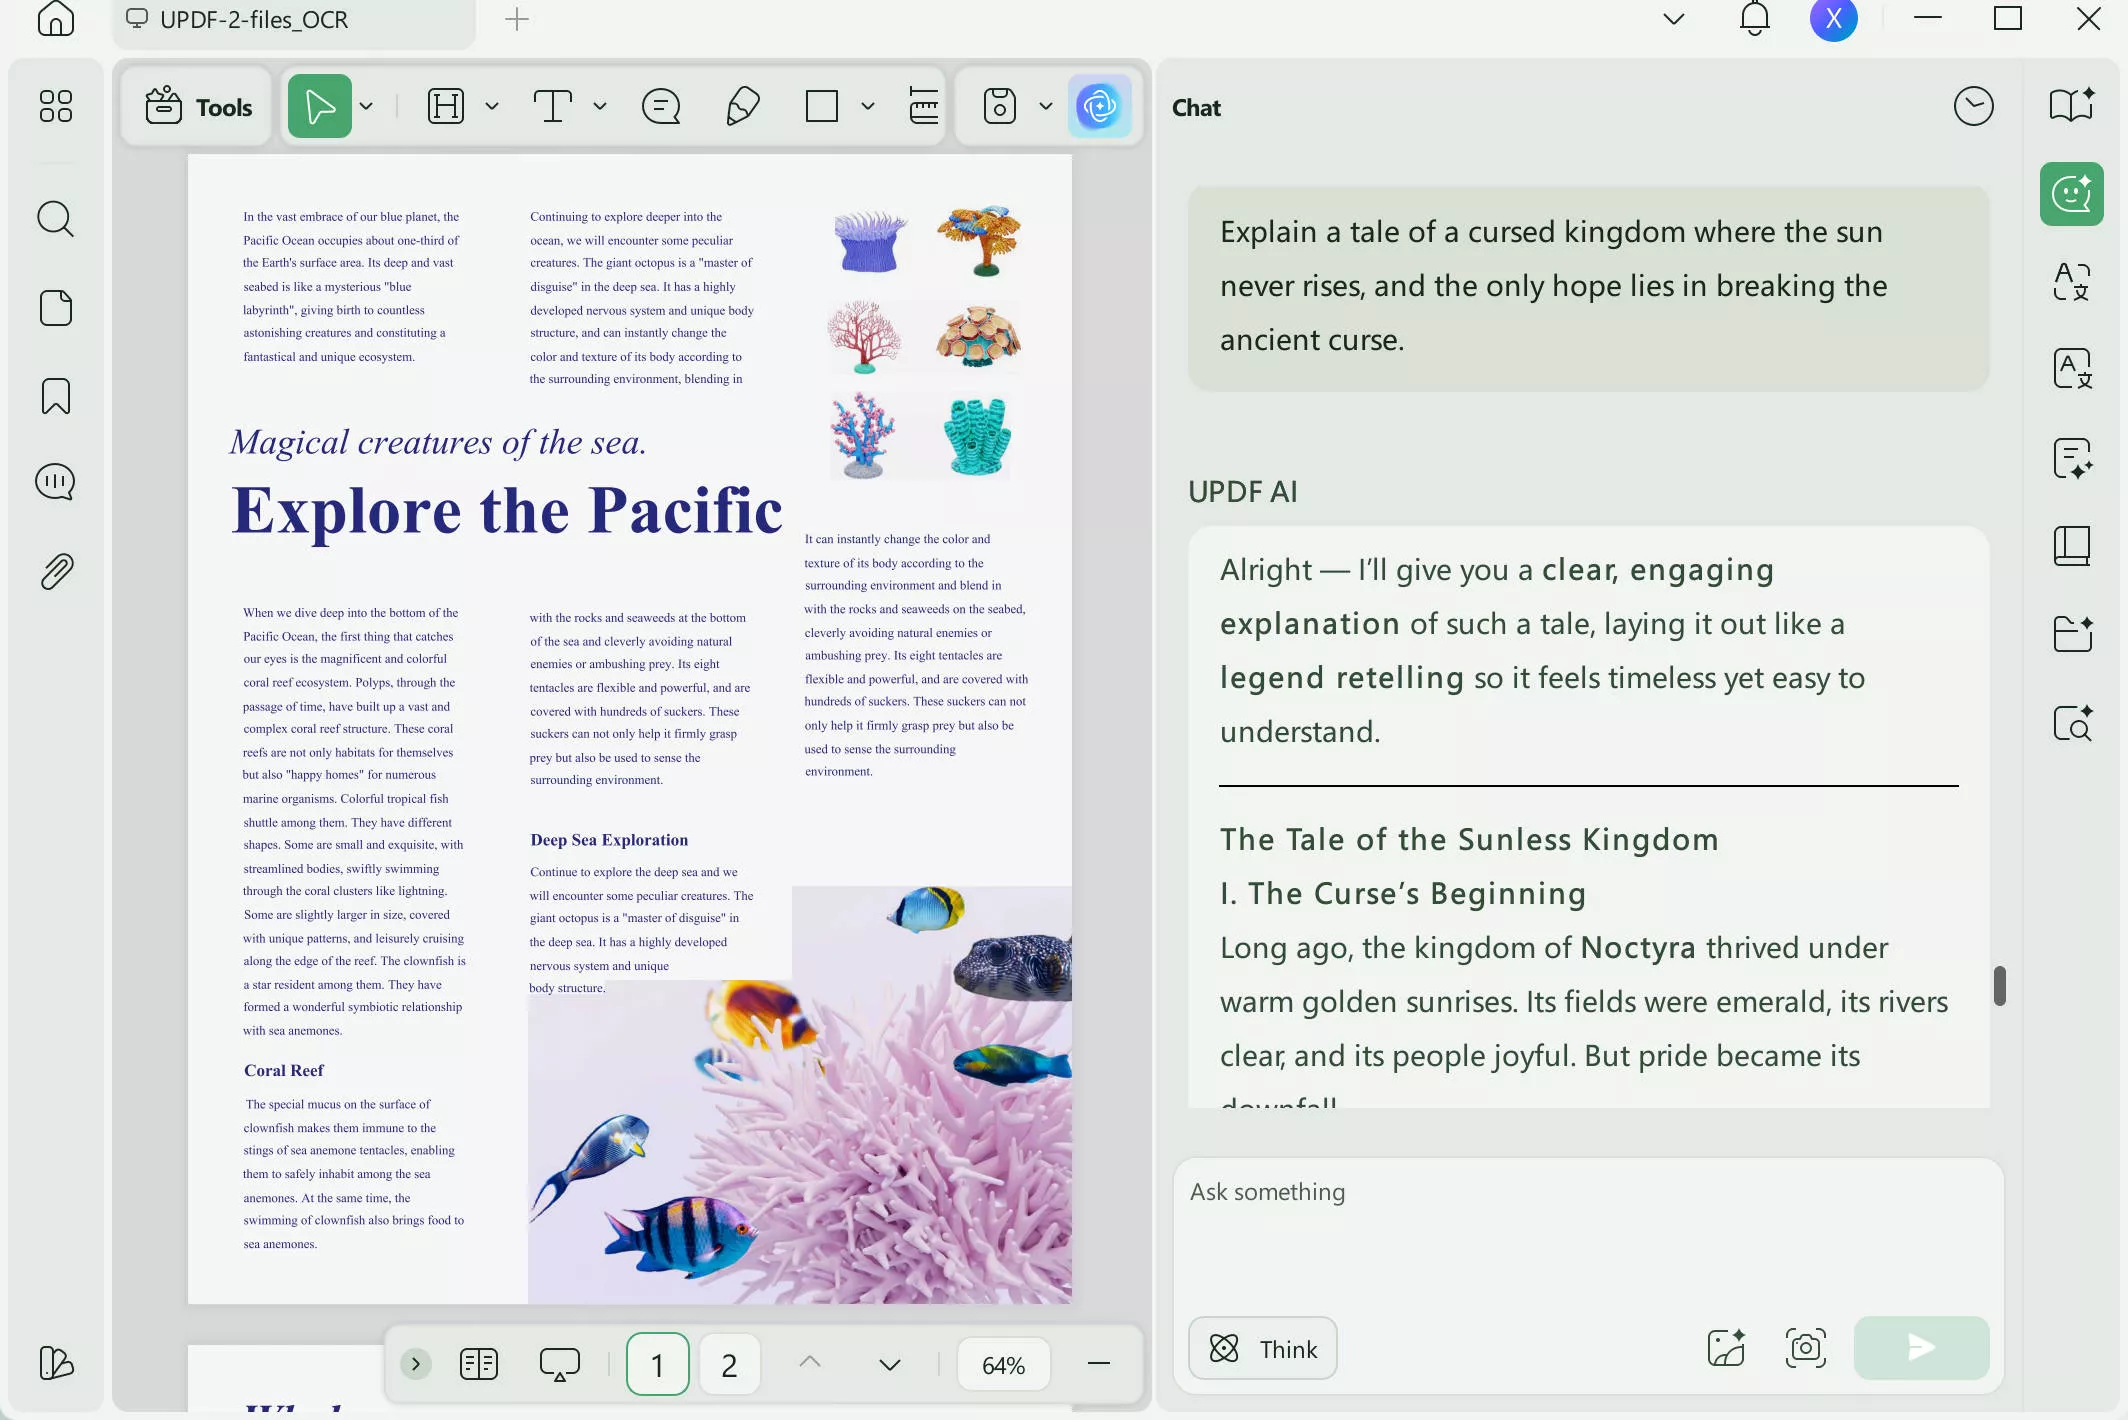2128x1420 pixels.
Task: Expand the heading style dropdown next to H
Action: coord(491,106)
